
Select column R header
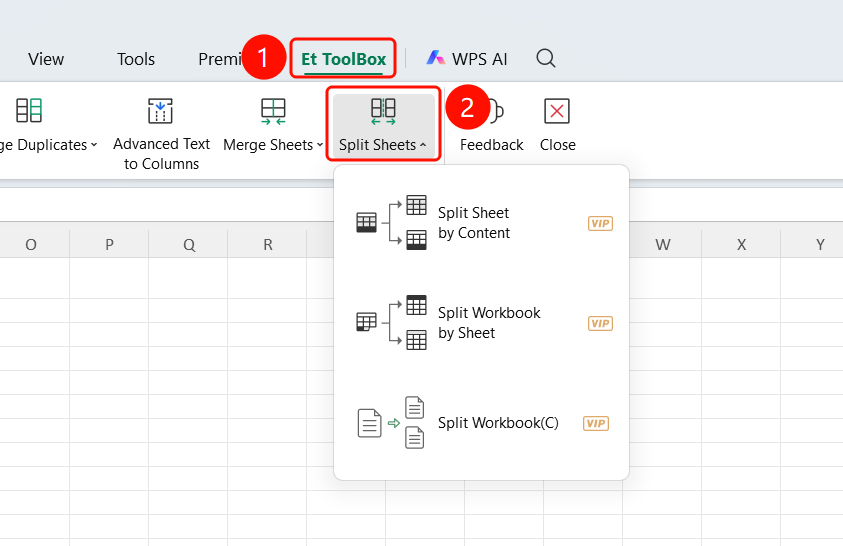(268, 245)
